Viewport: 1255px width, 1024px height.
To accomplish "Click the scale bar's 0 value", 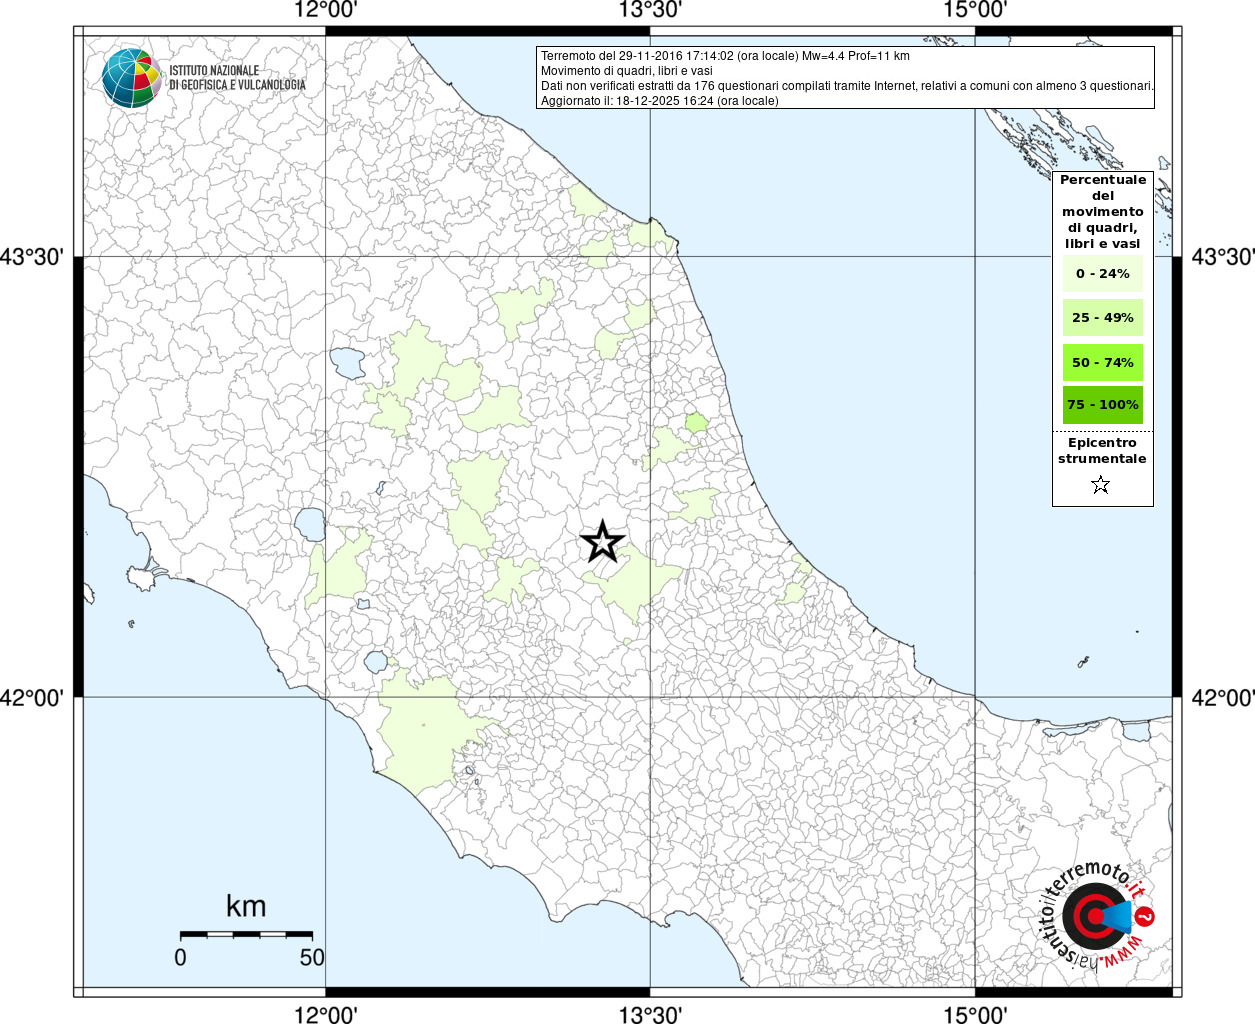I will [180, 957].
